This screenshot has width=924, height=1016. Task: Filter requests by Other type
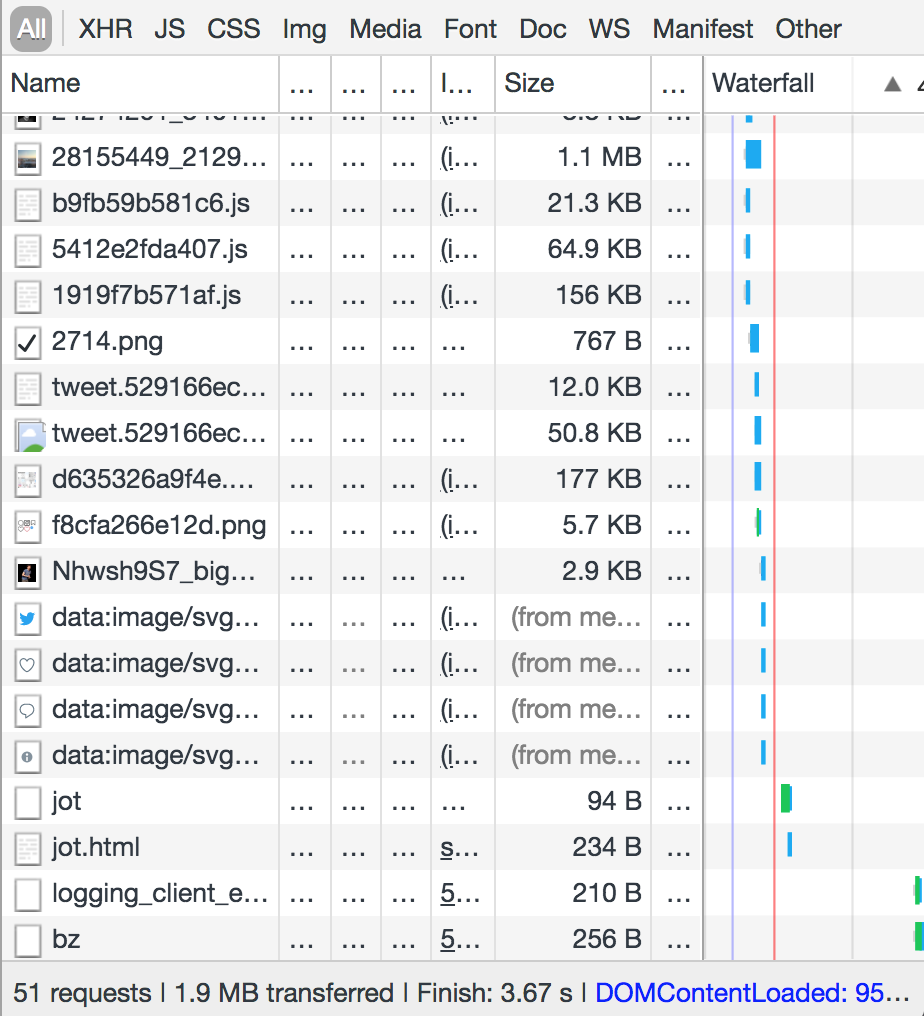pos(809,29)
